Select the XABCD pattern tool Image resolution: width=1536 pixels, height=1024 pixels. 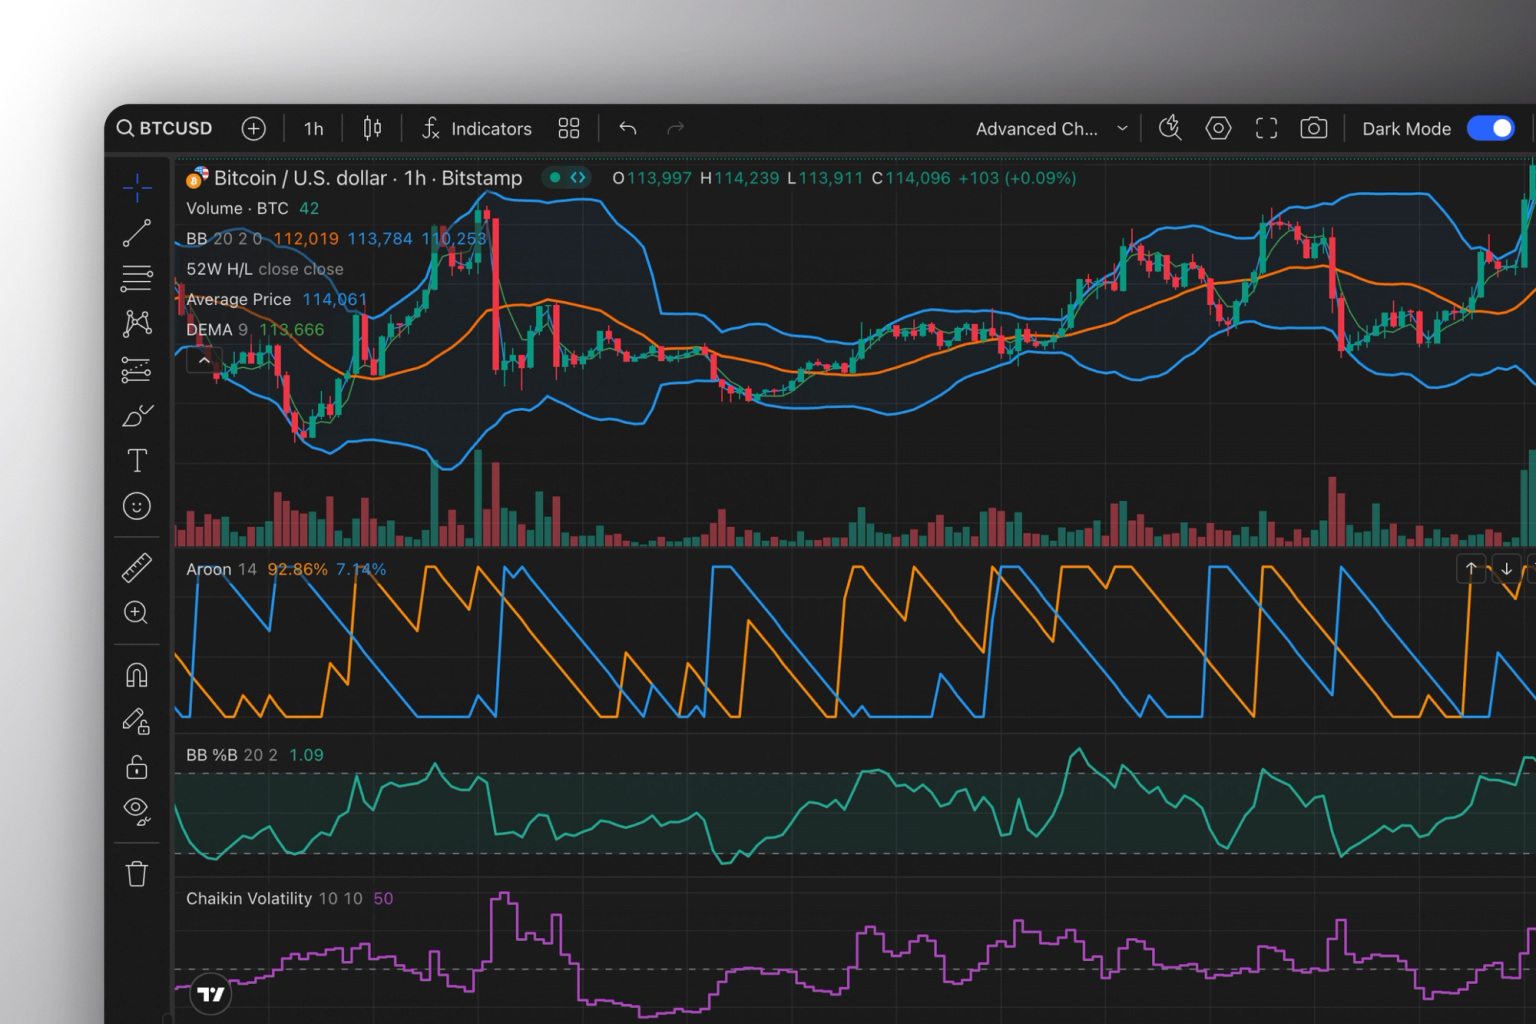coord(137,323)
